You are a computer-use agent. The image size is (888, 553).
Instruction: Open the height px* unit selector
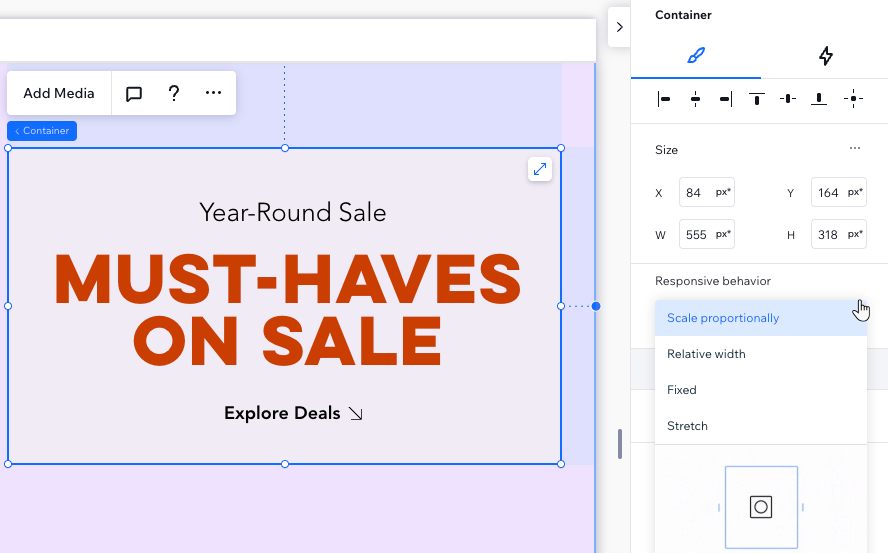coord(855,234)
